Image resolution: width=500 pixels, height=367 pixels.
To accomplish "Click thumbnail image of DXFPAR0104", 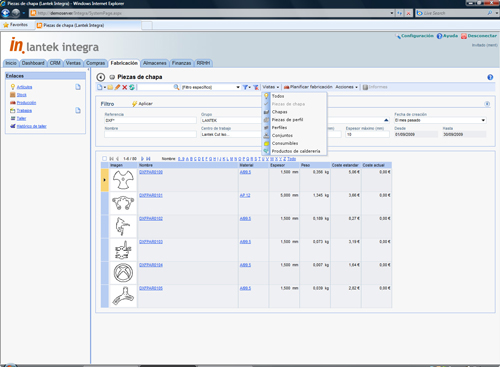I will 123,273.
